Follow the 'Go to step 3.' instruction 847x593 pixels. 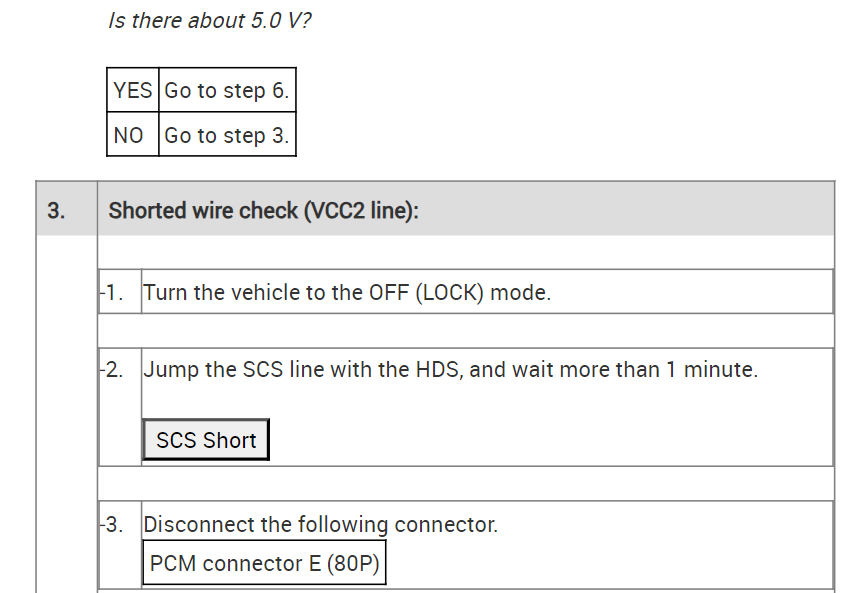tap(227, 136)
